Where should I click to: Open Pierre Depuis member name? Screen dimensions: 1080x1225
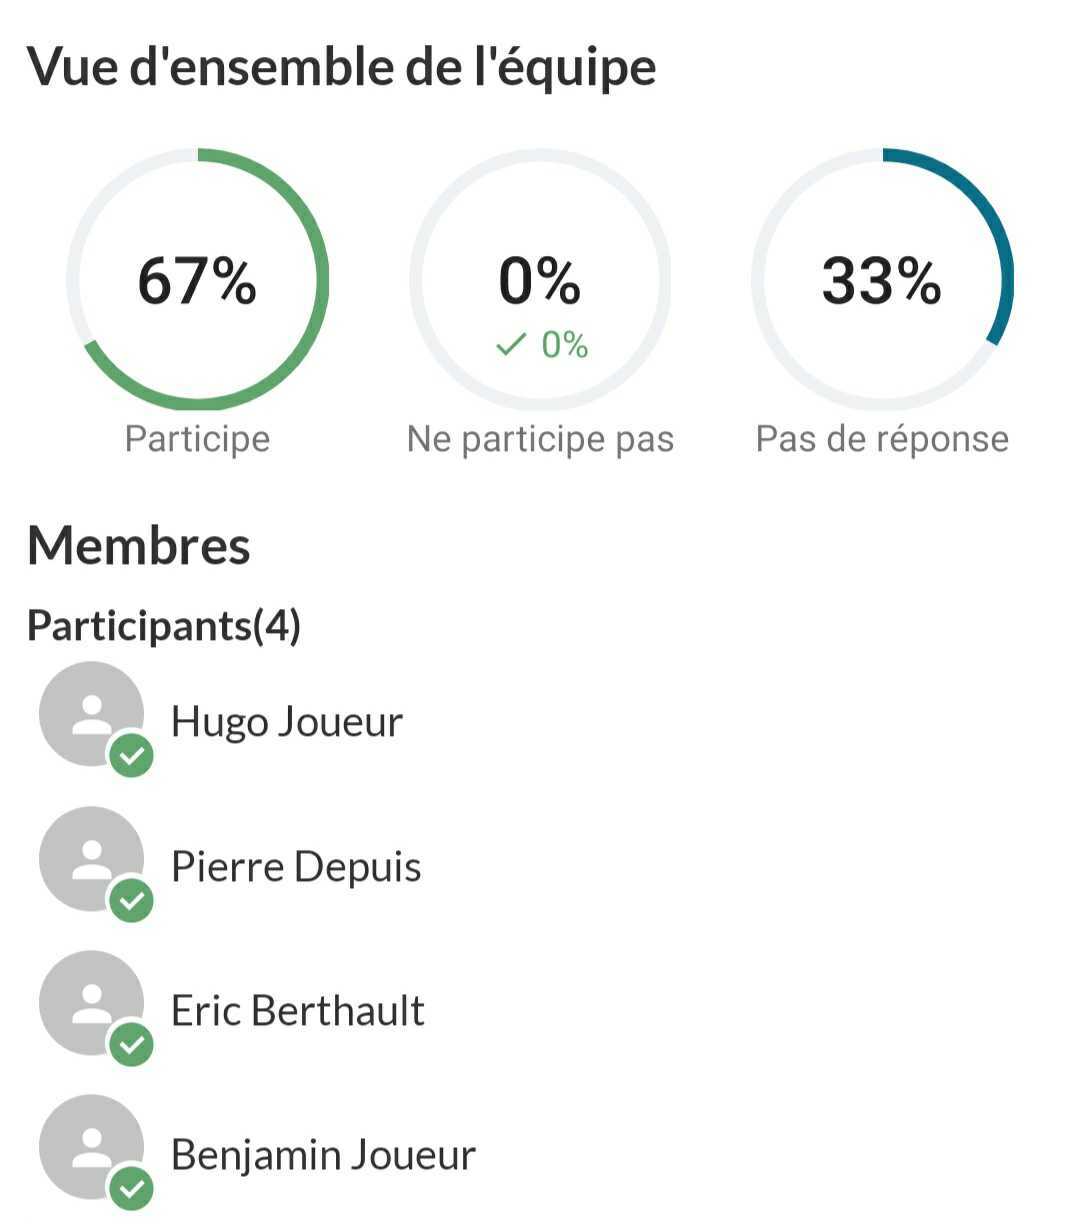pyautogui.click(x=296, y=866)
